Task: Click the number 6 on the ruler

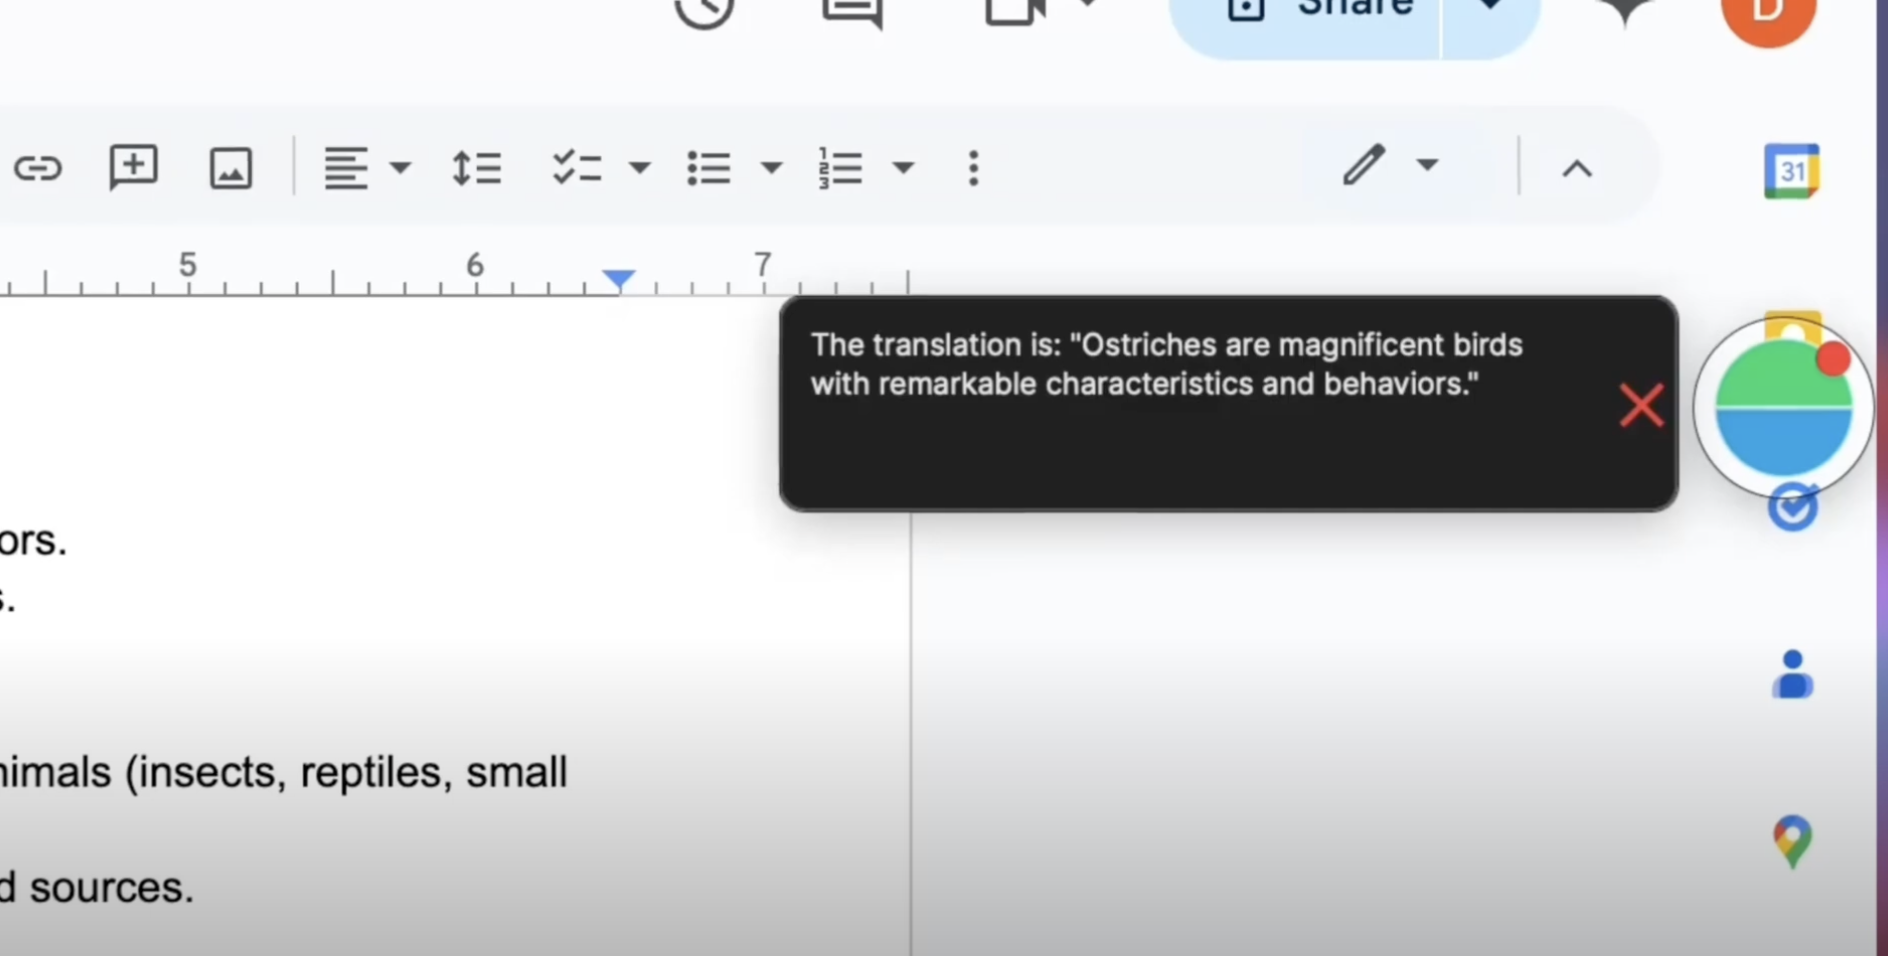Action: [475, 265]
